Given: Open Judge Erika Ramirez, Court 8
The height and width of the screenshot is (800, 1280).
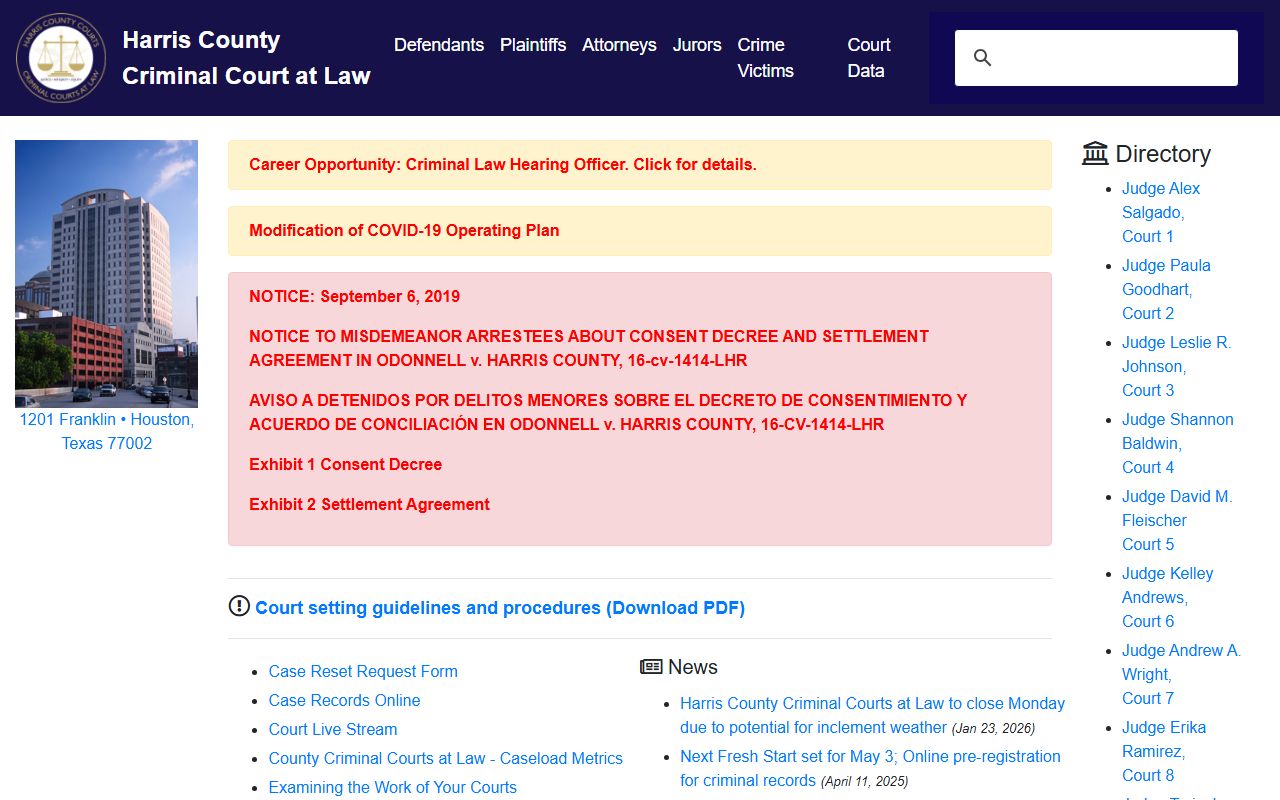Looking at the screenshot, I should pos(1164,752).
